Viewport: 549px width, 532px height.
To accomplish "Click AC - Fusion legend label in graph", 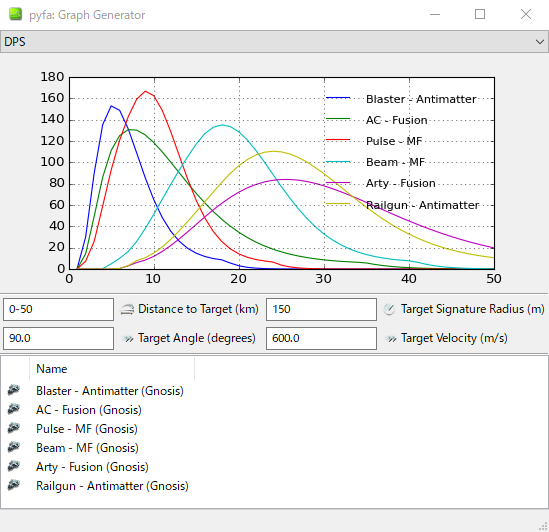I will click(x=397, y=120).
